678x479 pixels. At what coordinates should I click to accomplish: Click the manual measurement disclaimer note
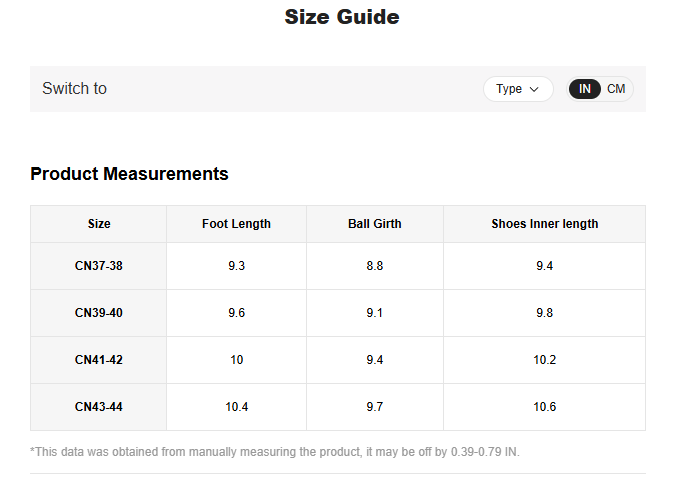pyautogui.click(x=275, y=452)
